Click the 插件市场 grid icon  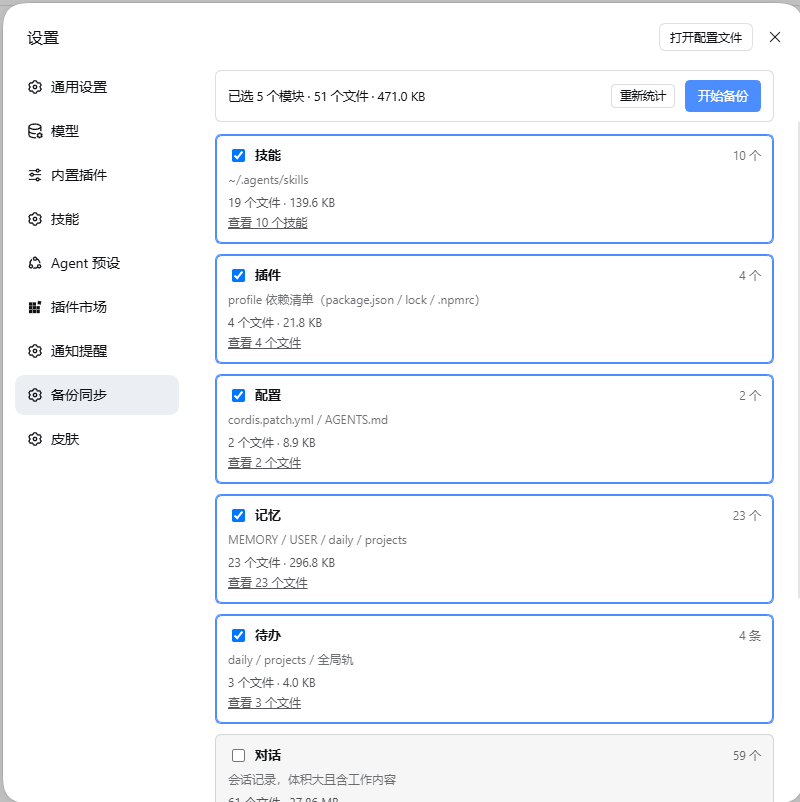point(35,307)
